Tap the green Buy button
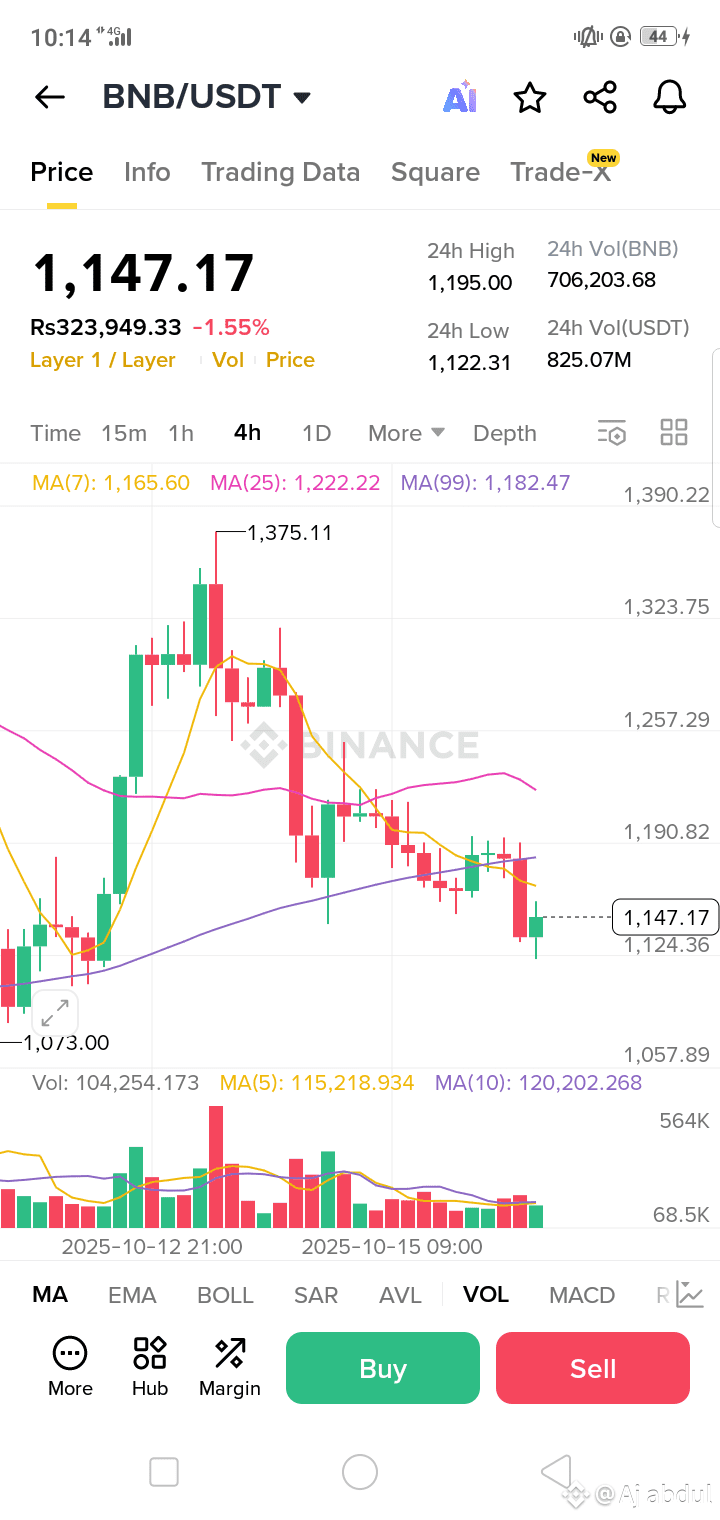720x1520 pixels. tap(383, 1368)
